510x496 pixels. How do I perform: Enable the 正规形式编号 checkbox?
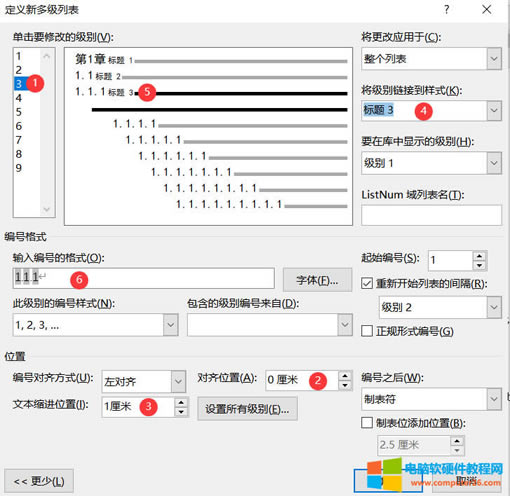click(x=367, y=331)
